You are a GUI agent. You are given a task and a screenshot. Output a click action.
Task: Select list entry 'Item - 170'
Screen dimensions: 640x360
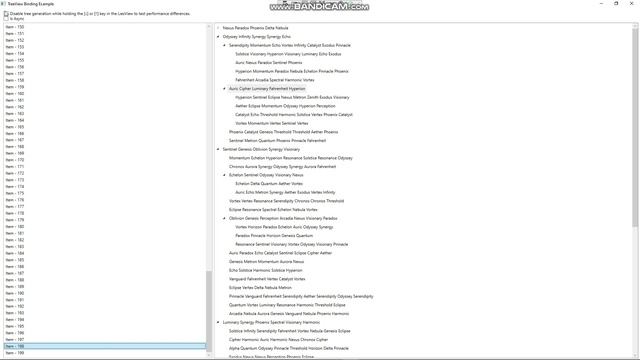tap(105, 160)
